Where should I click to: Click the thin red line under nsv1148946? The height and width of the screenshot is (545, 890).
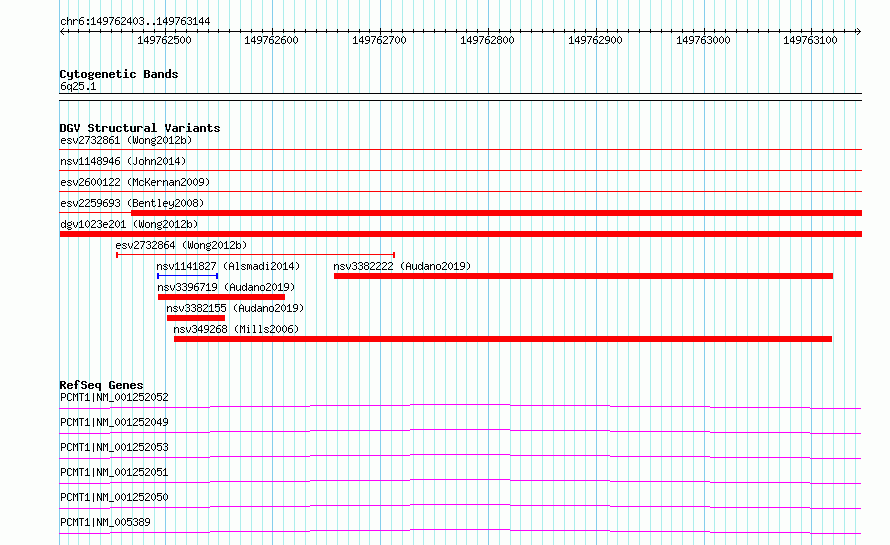461,171
